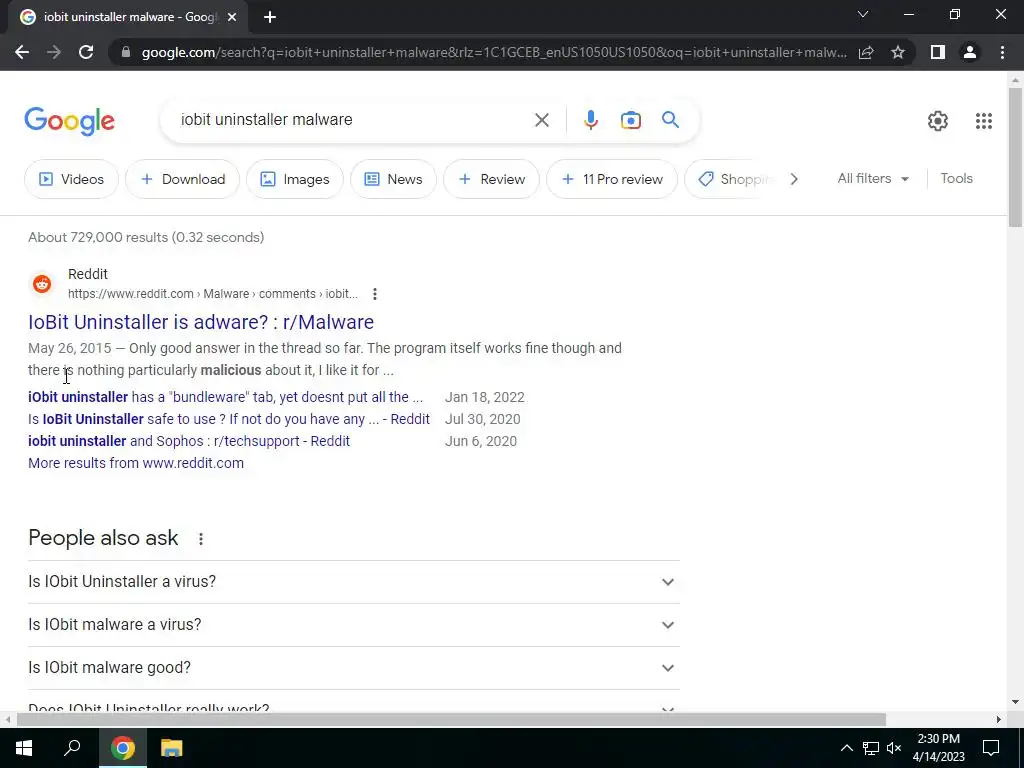Start voice search with microphone icon
Viewport: 1024px width, 768px height.
click(590, 120)
